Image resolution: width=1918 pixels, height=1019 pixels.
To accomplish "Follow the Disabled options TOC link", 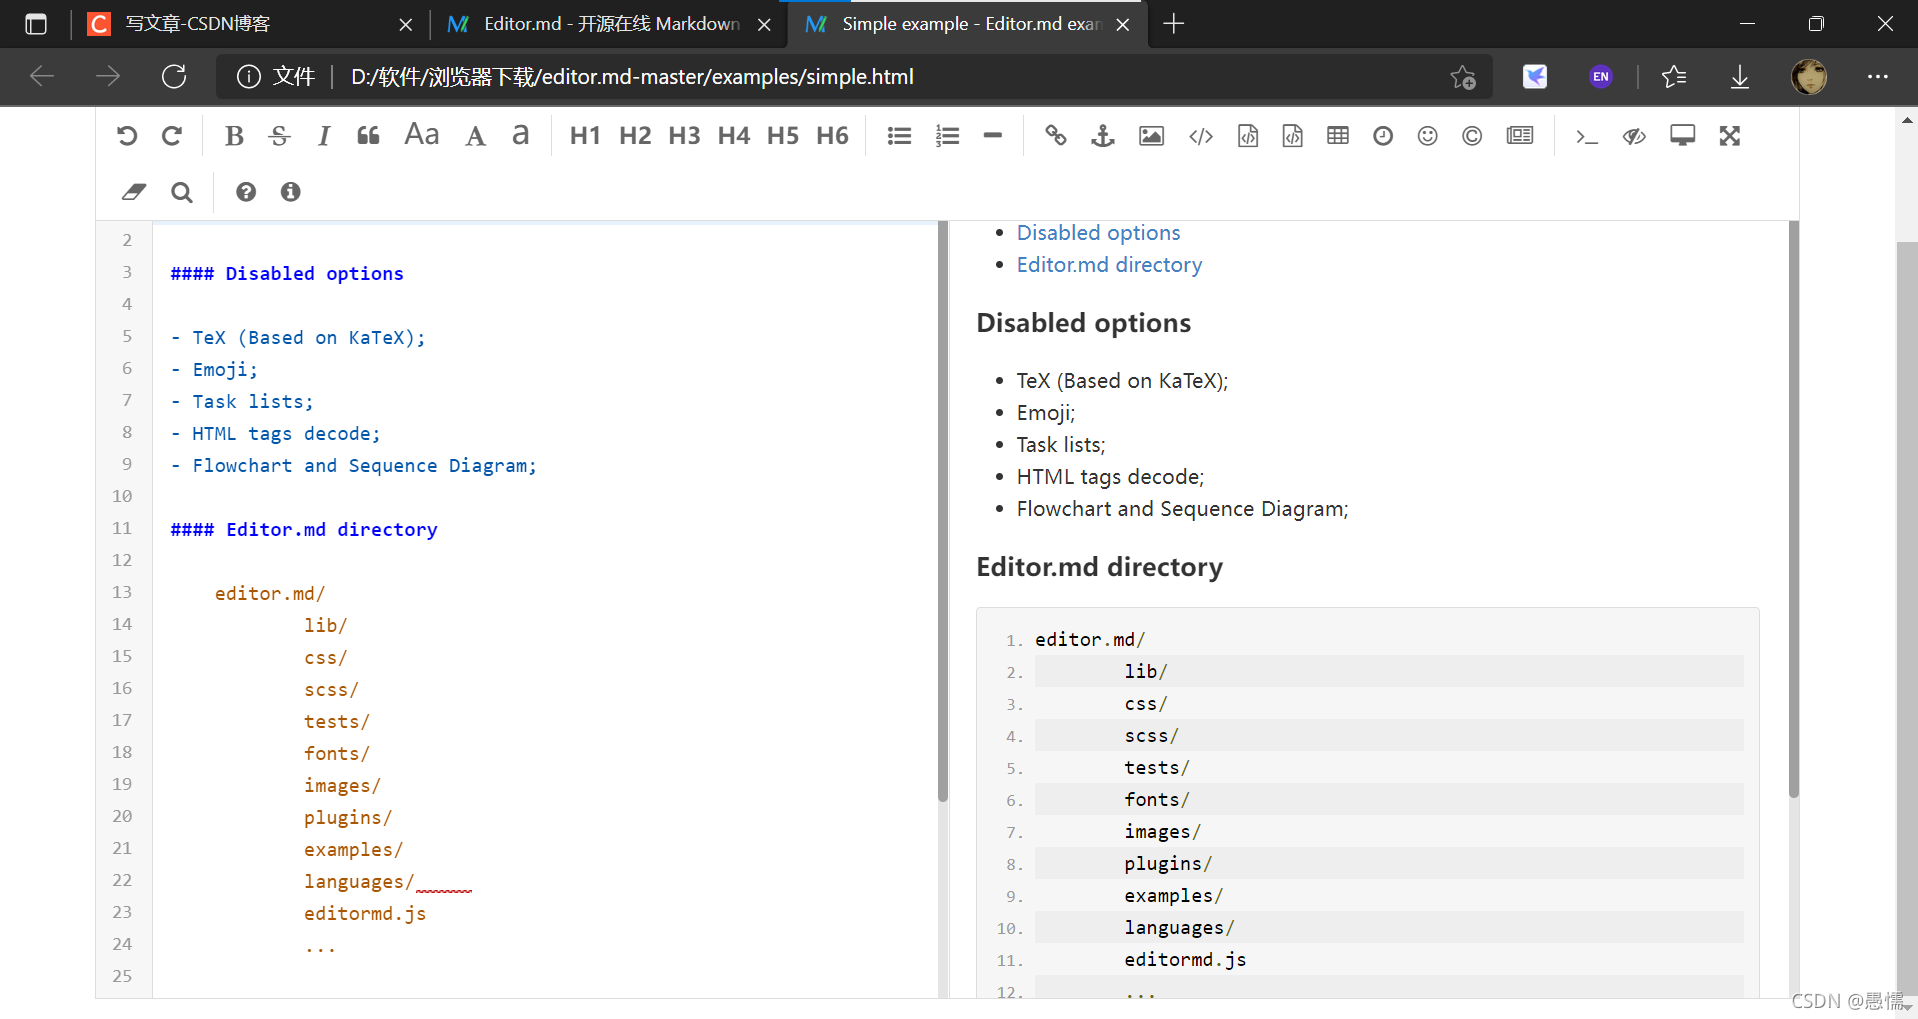I will (x=1098, y=233).
